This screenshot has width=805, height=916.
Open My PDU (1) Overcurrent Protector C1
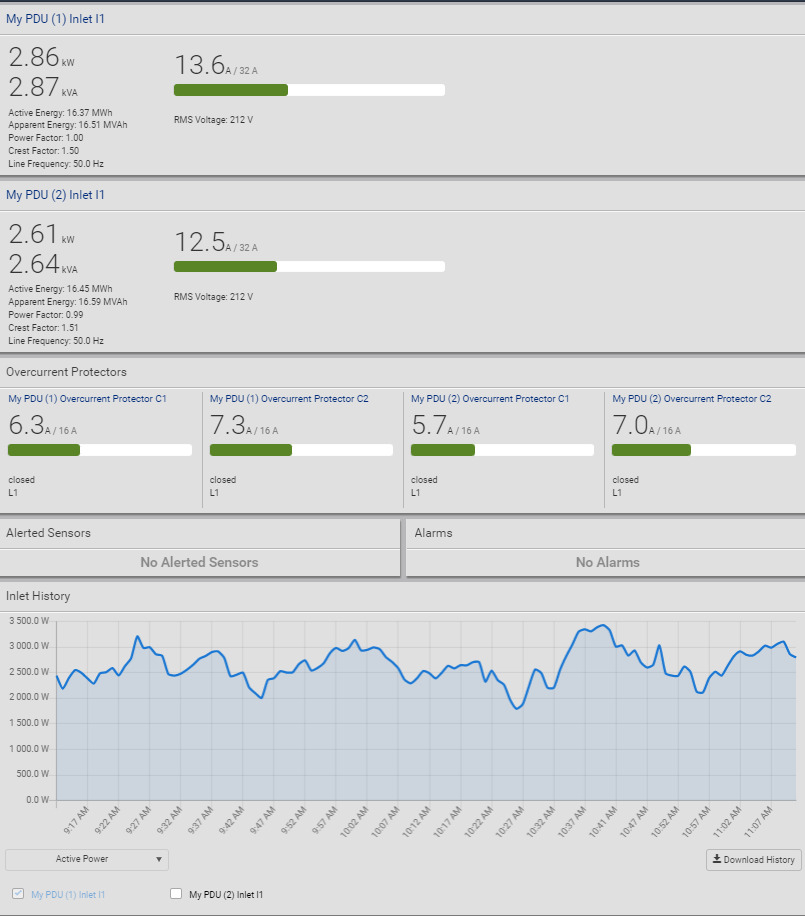tap(87, 398)
